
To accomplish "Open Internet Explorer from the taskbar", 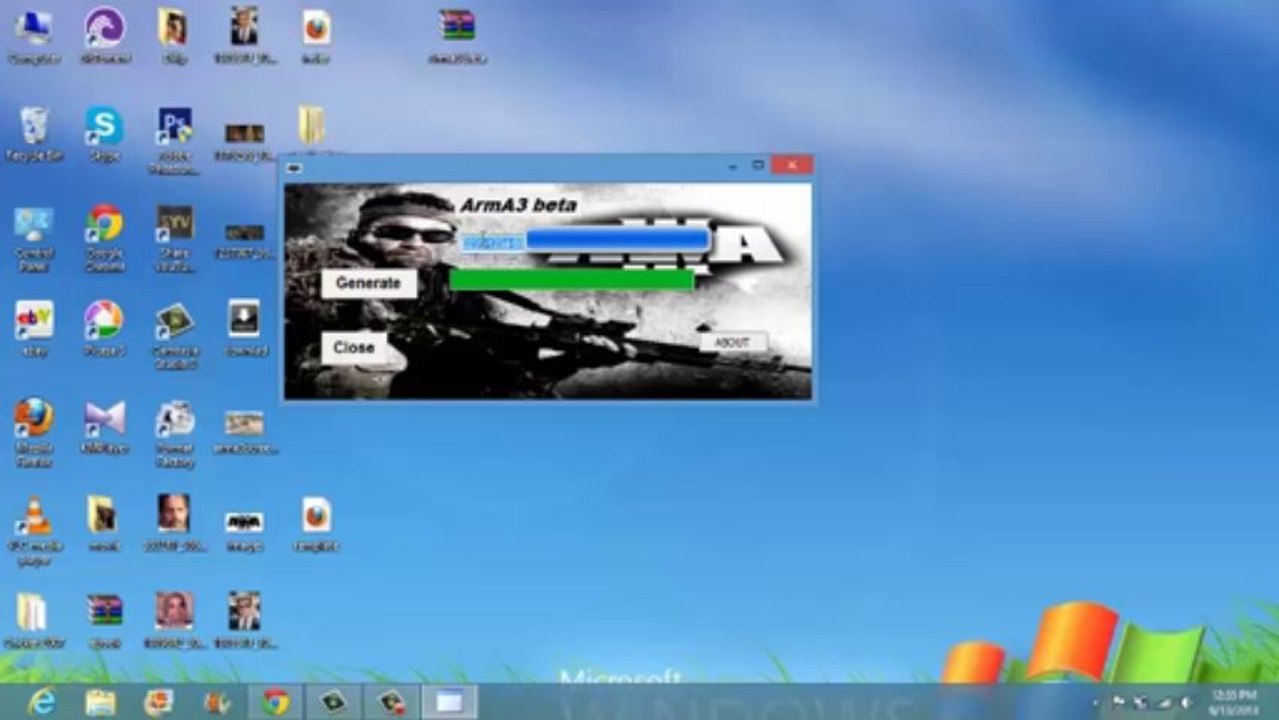I will coord(42,702).
